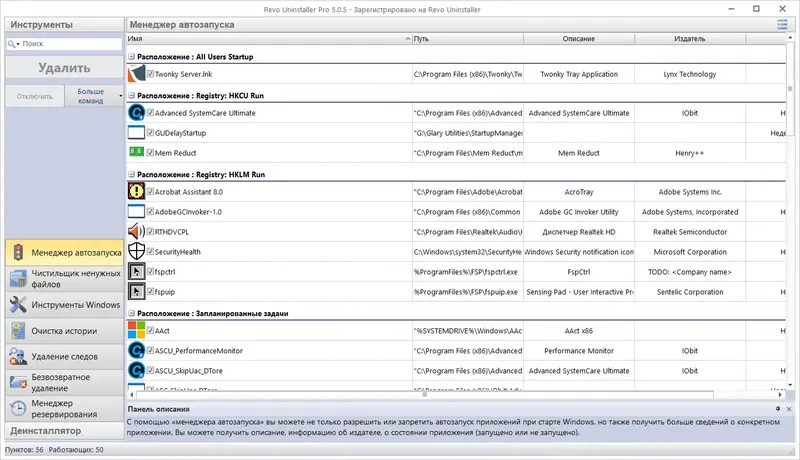Open search options dropdown arrow
Image resolution: width=800 pixels, height=460 pixels.
(18, 44)
